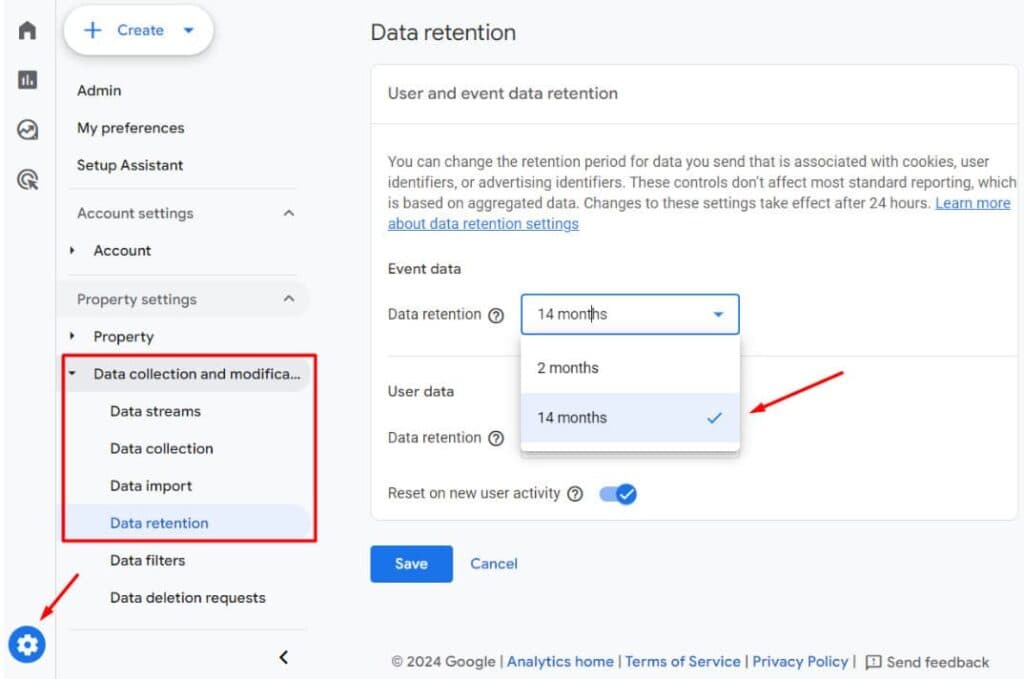Click help icon beside User data retention

(496, 438)
